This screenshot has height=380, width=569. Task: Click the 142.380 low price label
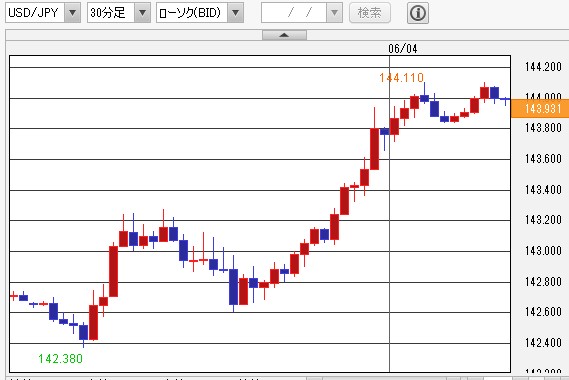pyautogui.click(x=61, y=359)
